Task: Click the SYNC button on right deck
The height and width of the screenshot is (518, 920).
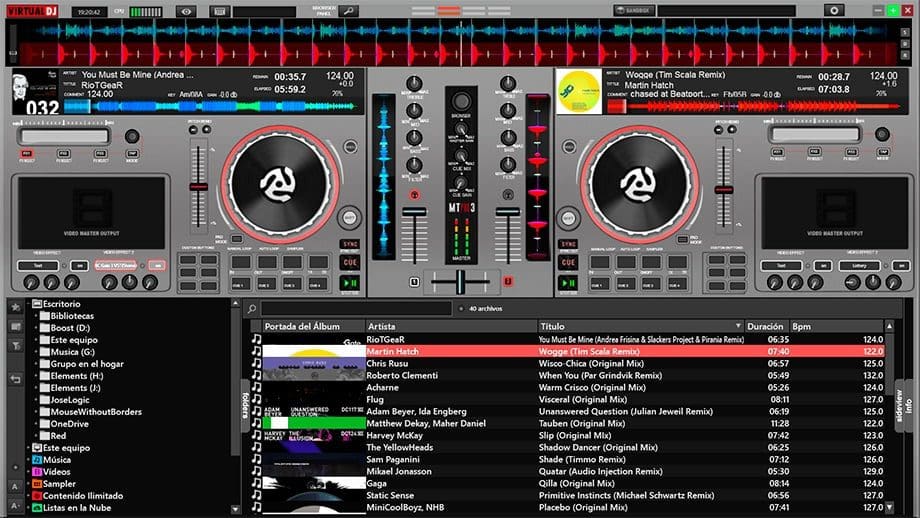Action: click(568, 244)
